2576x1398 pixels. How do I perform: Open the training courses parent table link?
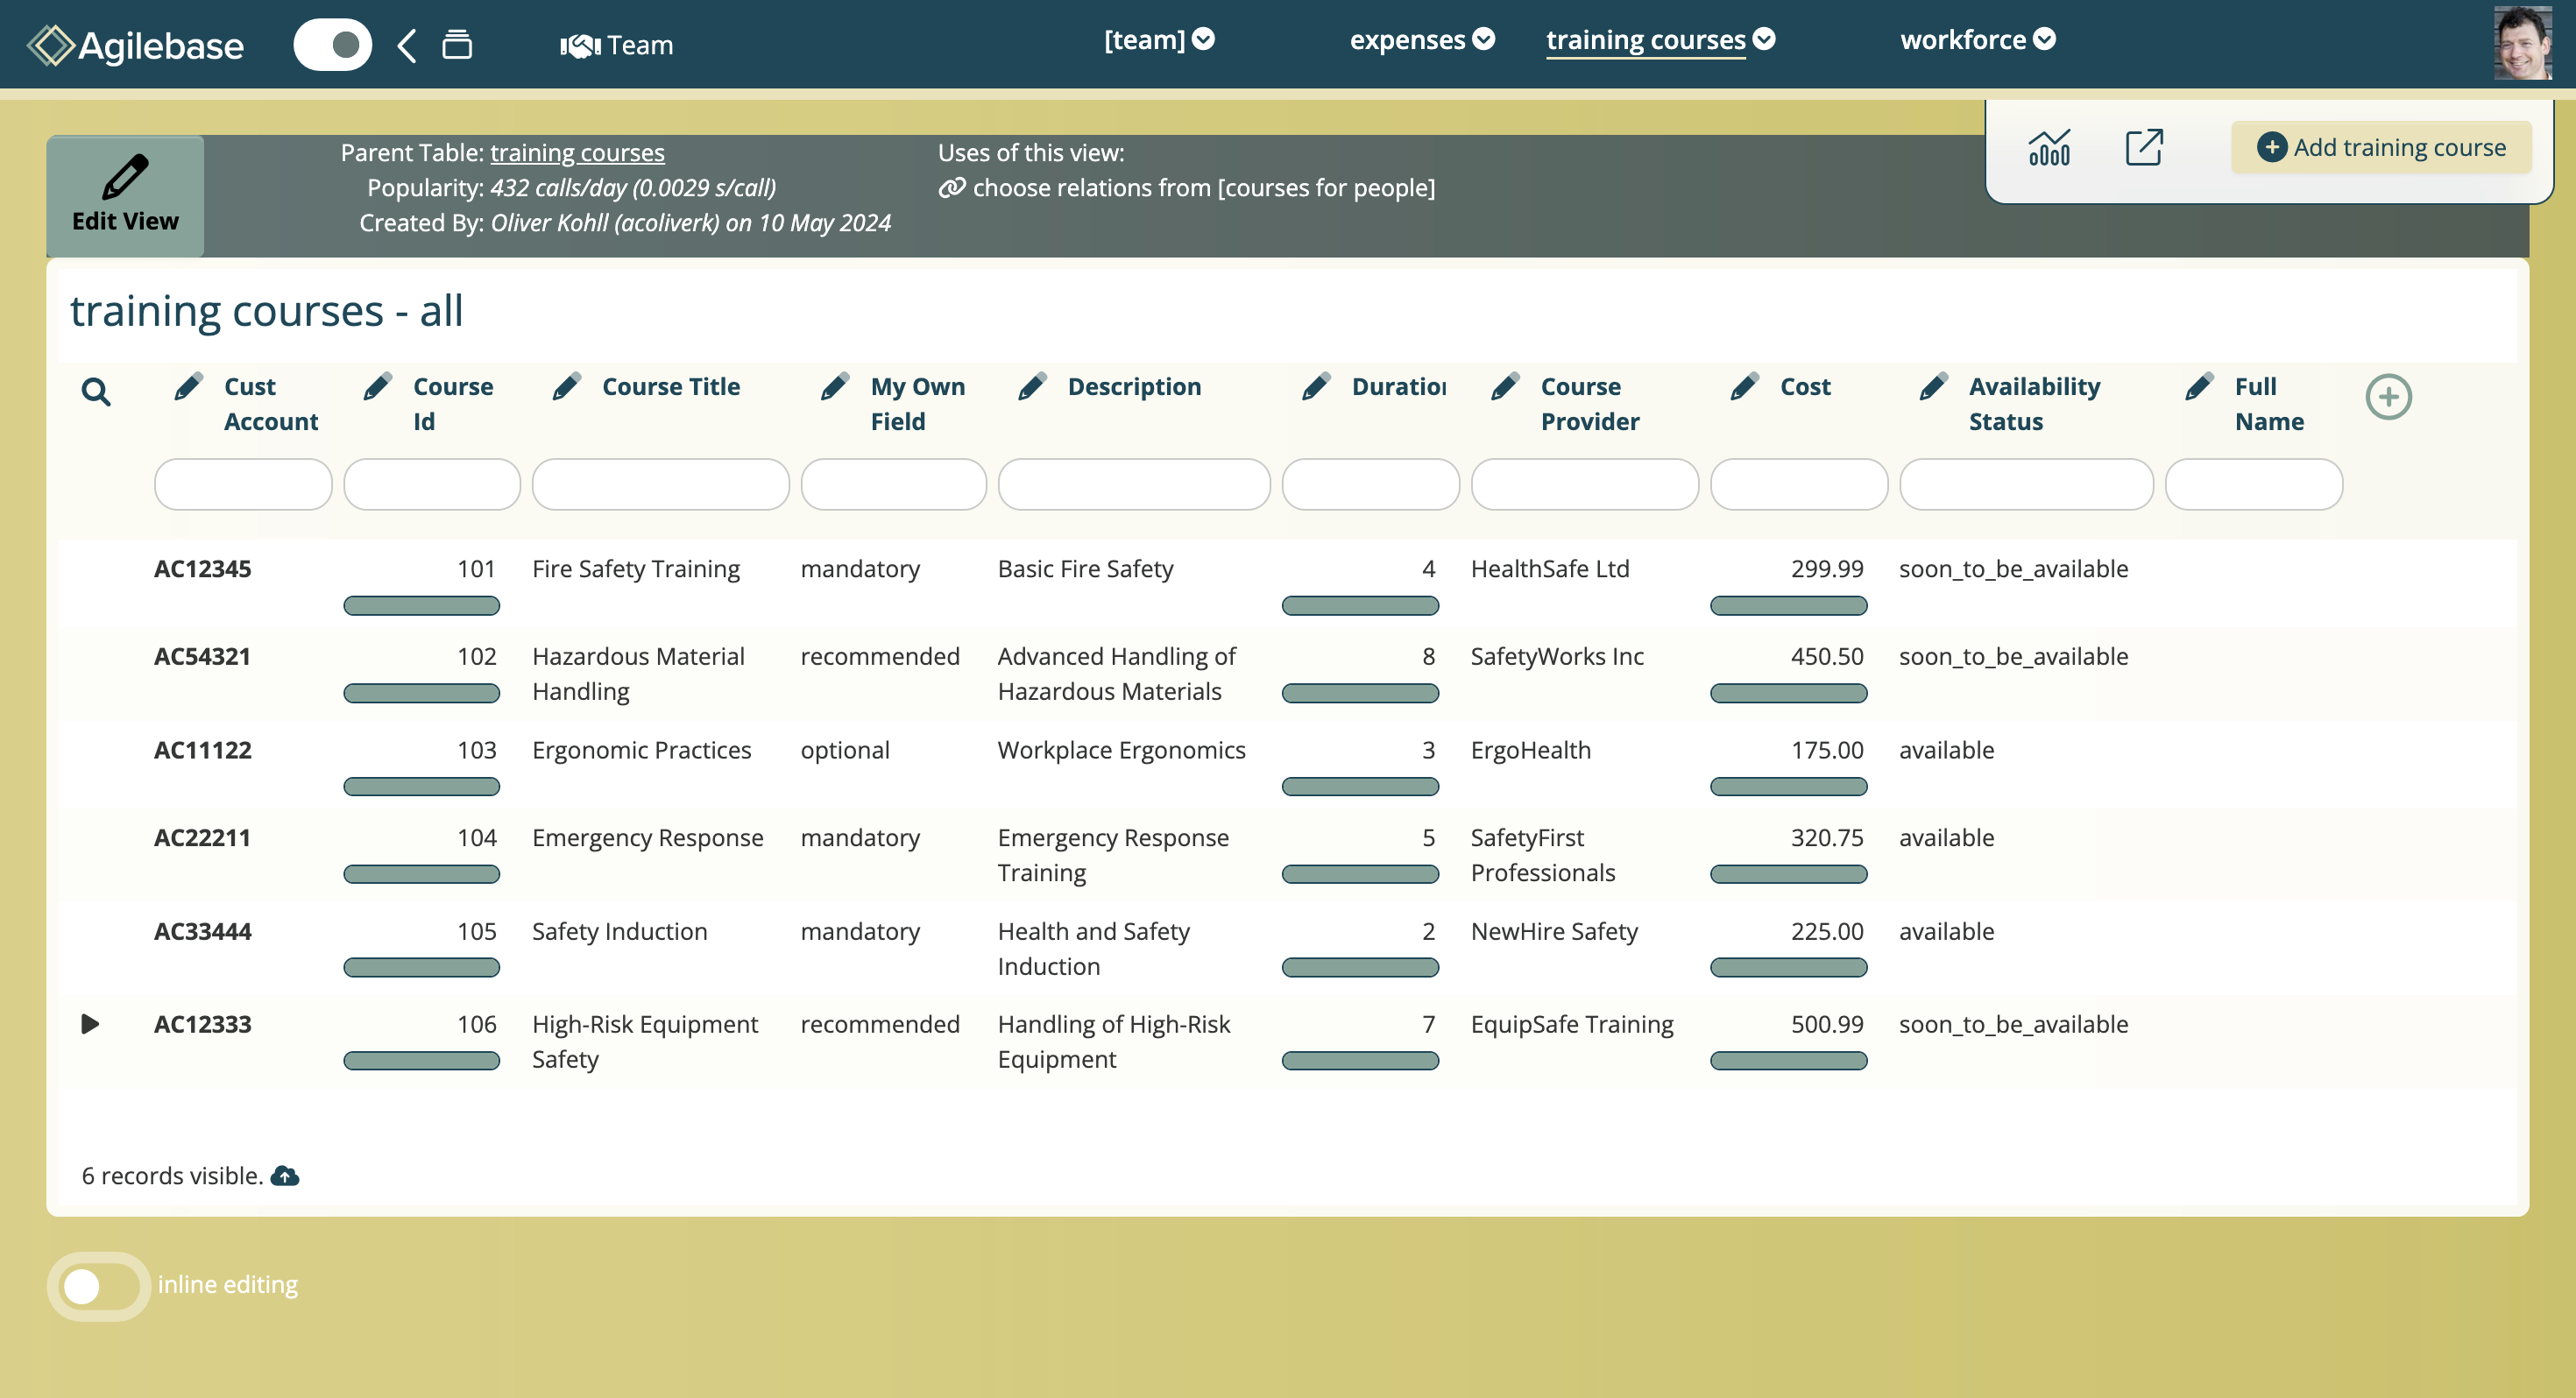[x=577, y=153]
